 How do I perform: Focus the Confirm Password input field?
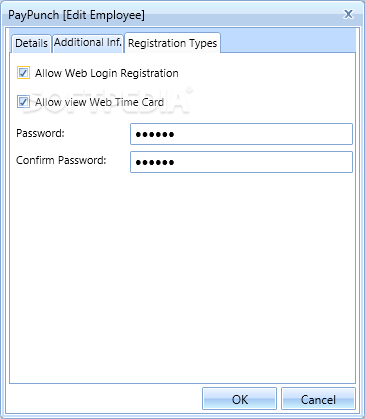241,162
